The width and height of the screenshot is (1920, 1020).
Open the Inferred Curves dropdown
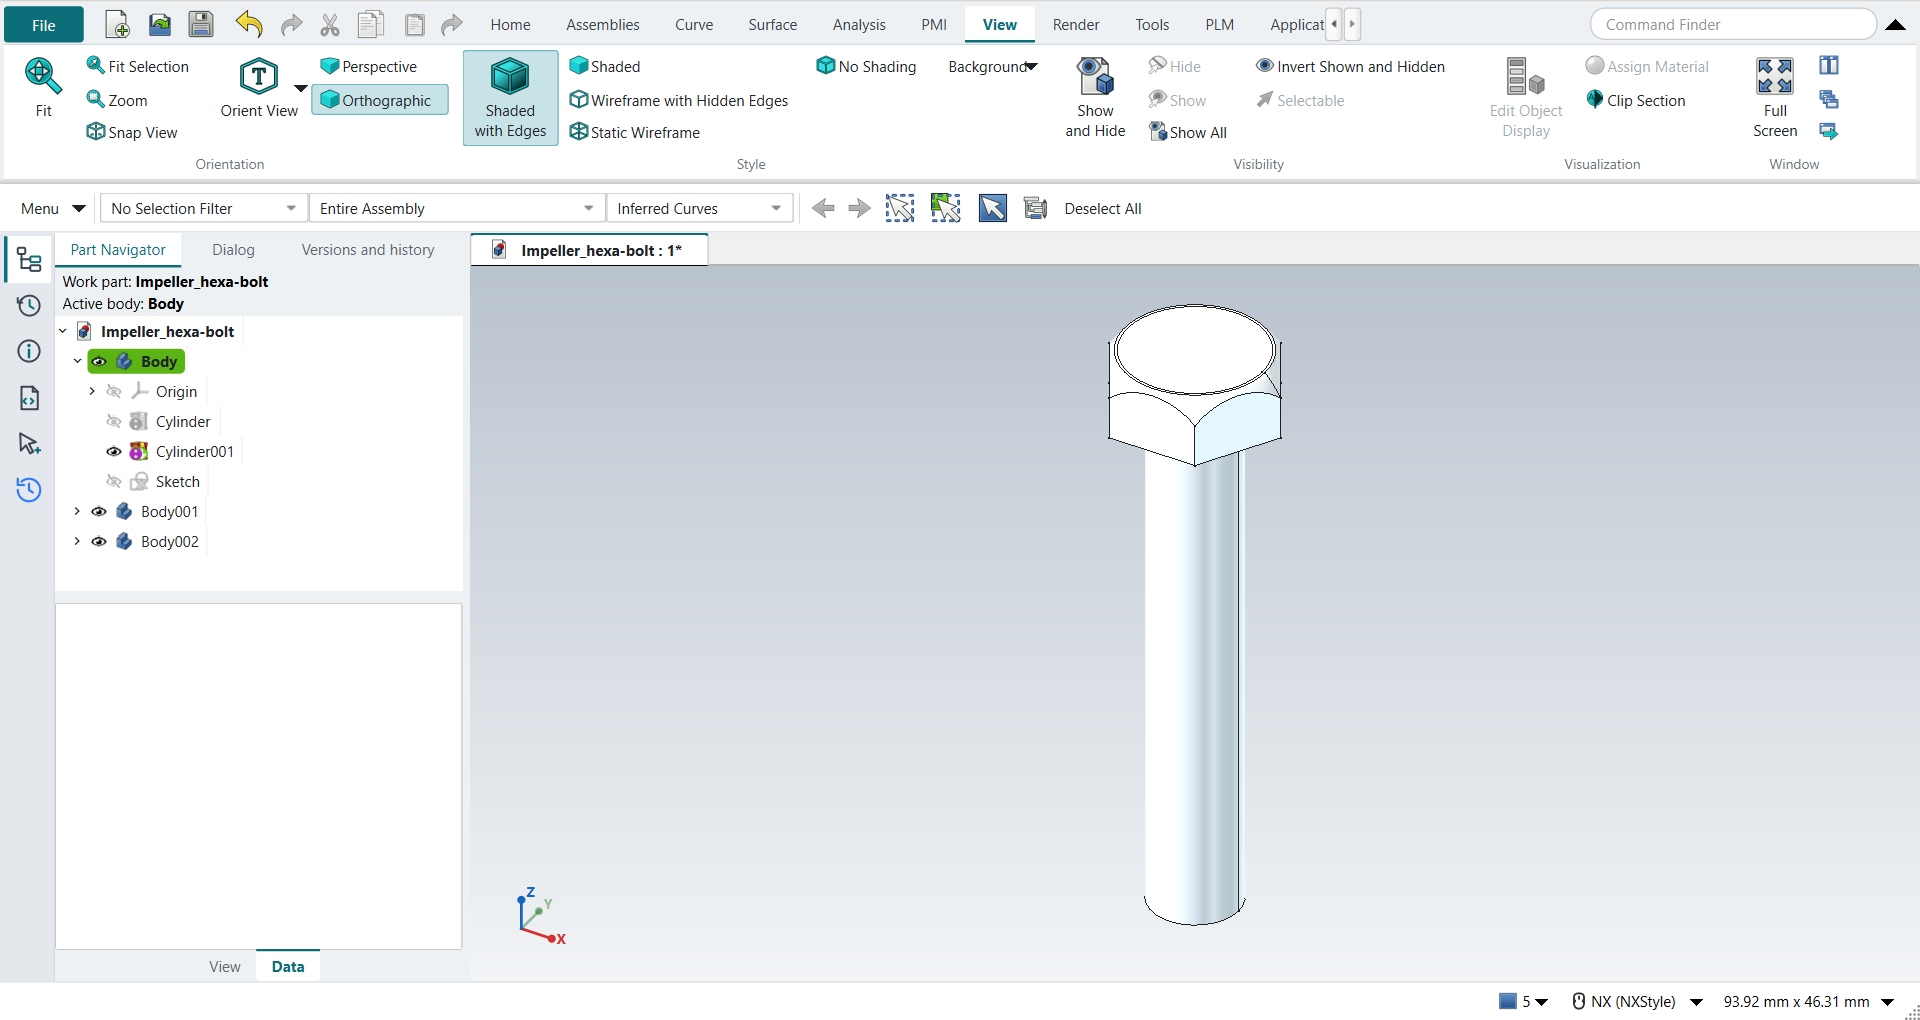[699, 208]
